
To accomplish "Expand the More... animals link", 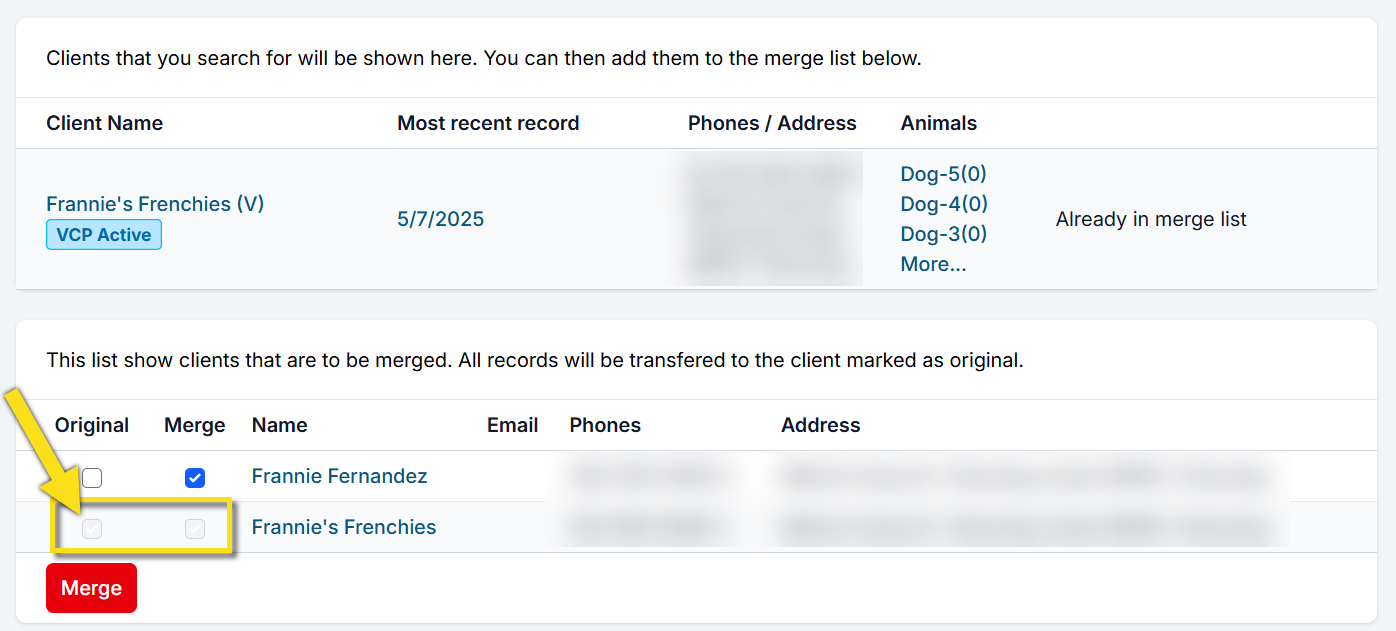I will point(933,264).
